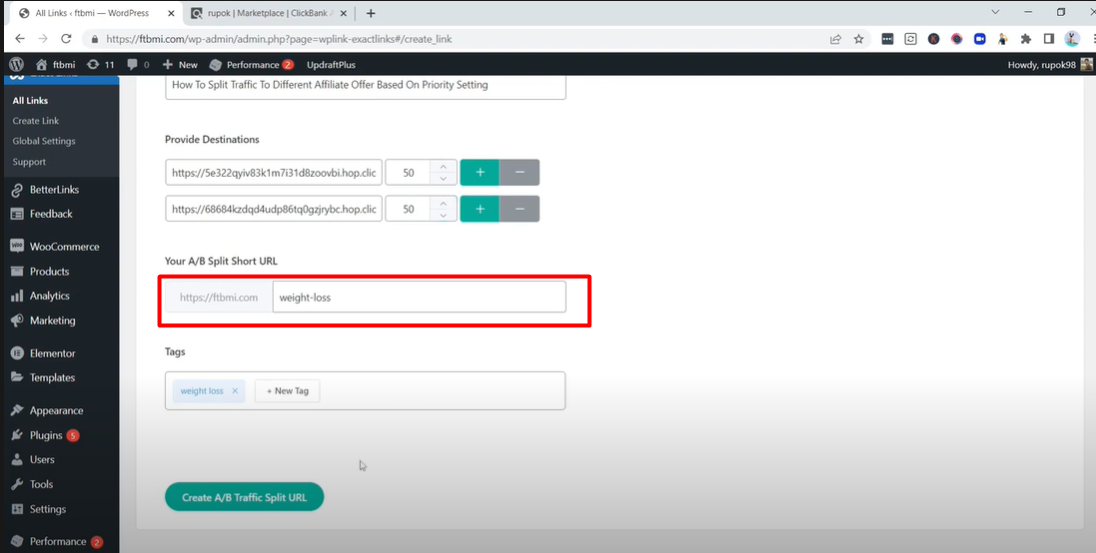The image size is (1096, 553).
Task: Open the tab search dropdown arrow
Action: click(x=995, y=13)
